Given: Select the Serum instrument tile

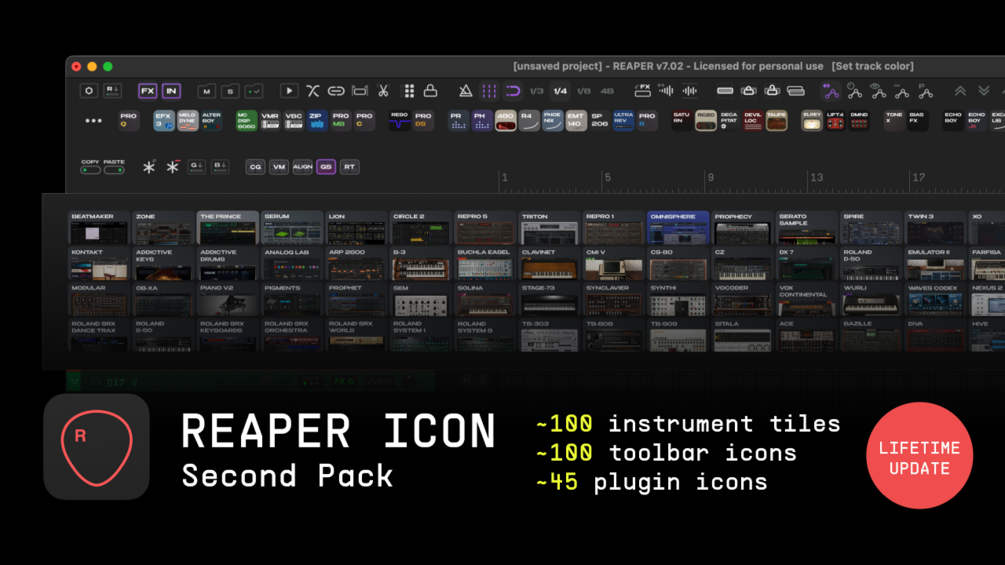Looking at the screenshot, I should pos(292,227).
